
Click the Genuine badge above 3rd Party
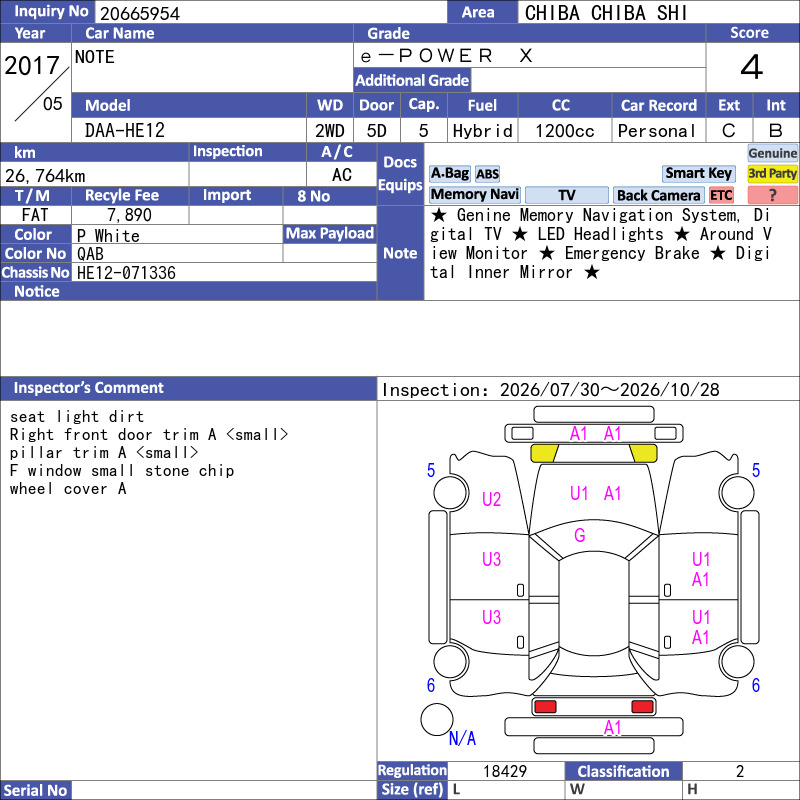point(772,153)
